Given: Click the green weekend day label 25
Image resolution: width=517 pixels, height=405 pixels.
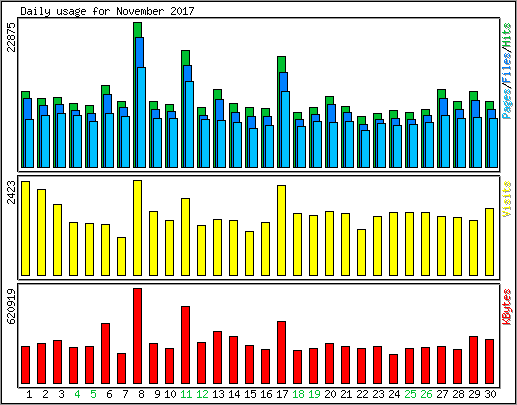Looking at the screenshot, I should click(410, 394).
